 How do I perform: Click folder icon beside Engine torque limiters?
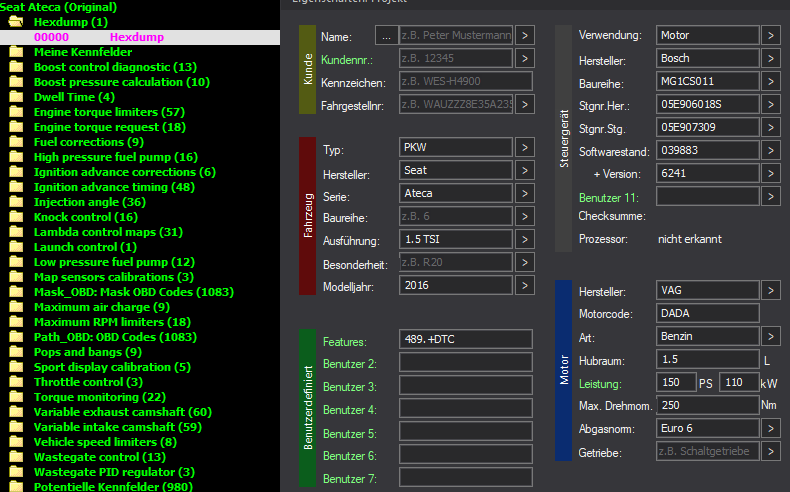coord(16,112)
